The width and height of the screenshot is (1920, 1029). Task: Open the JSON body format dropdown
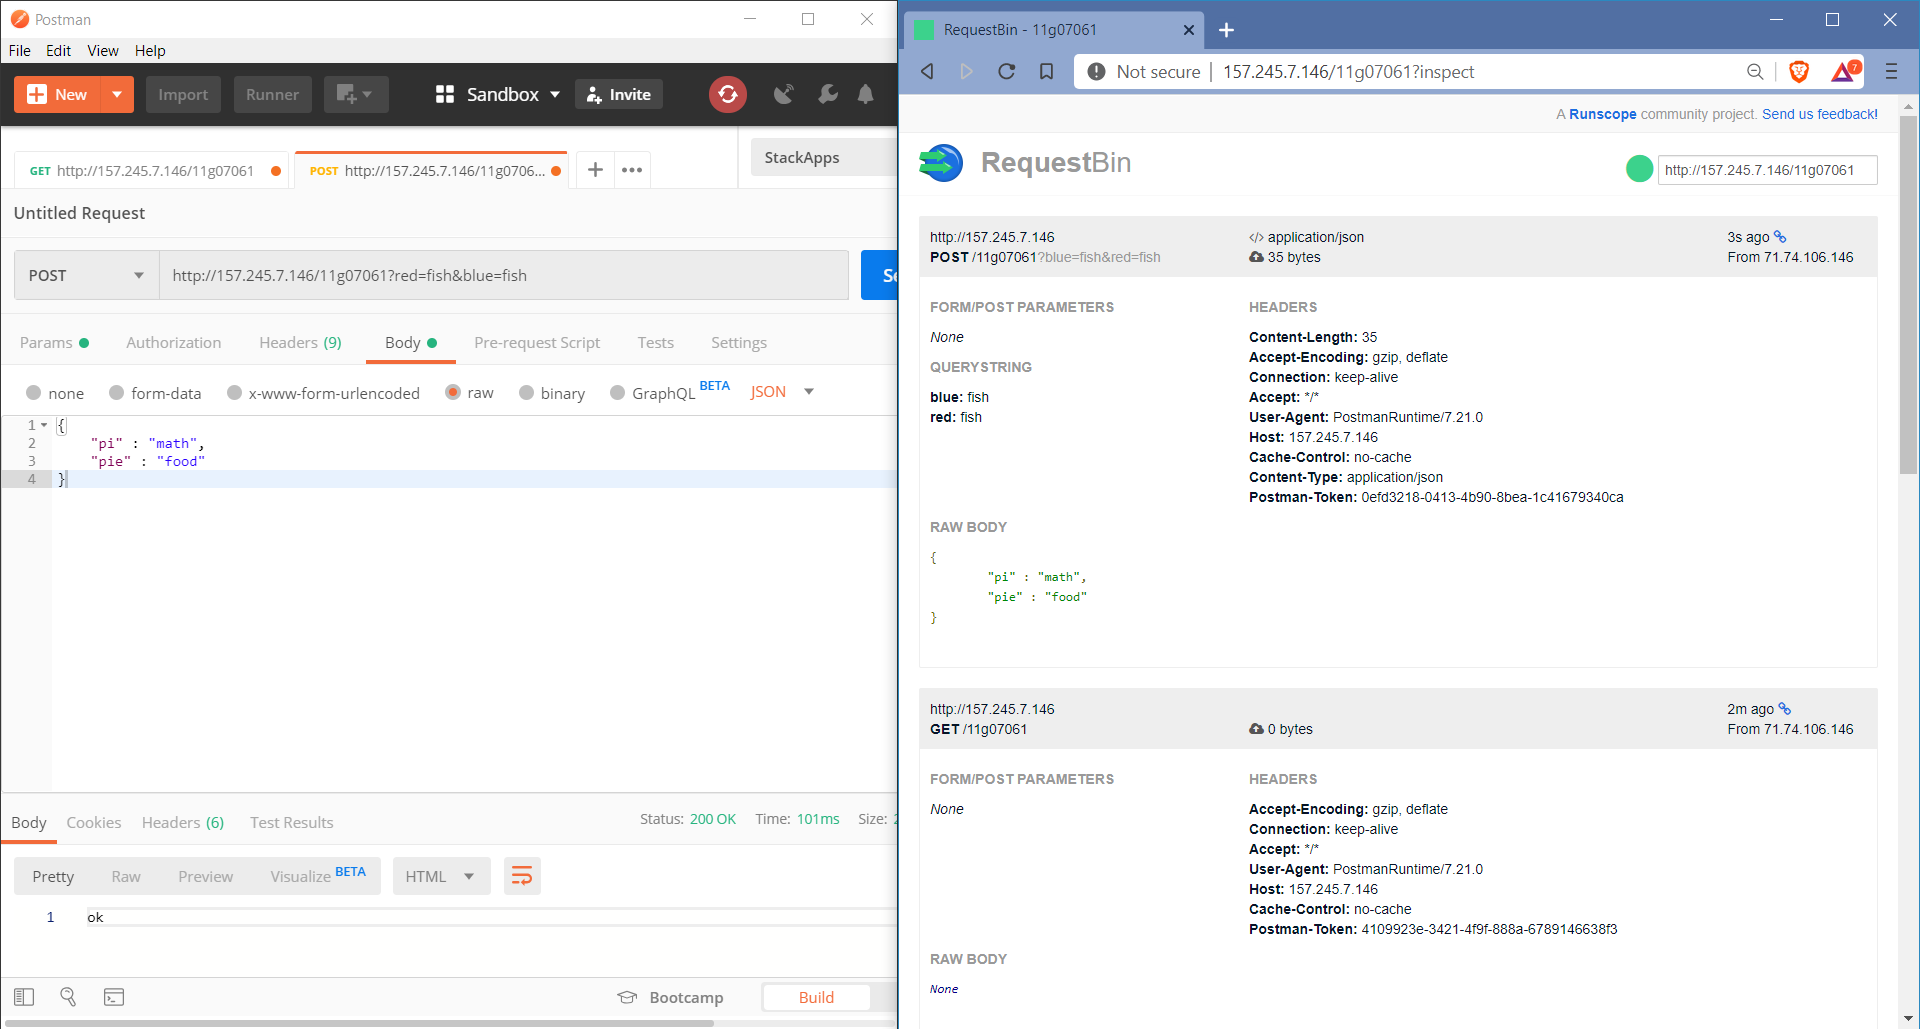point(782,392)
